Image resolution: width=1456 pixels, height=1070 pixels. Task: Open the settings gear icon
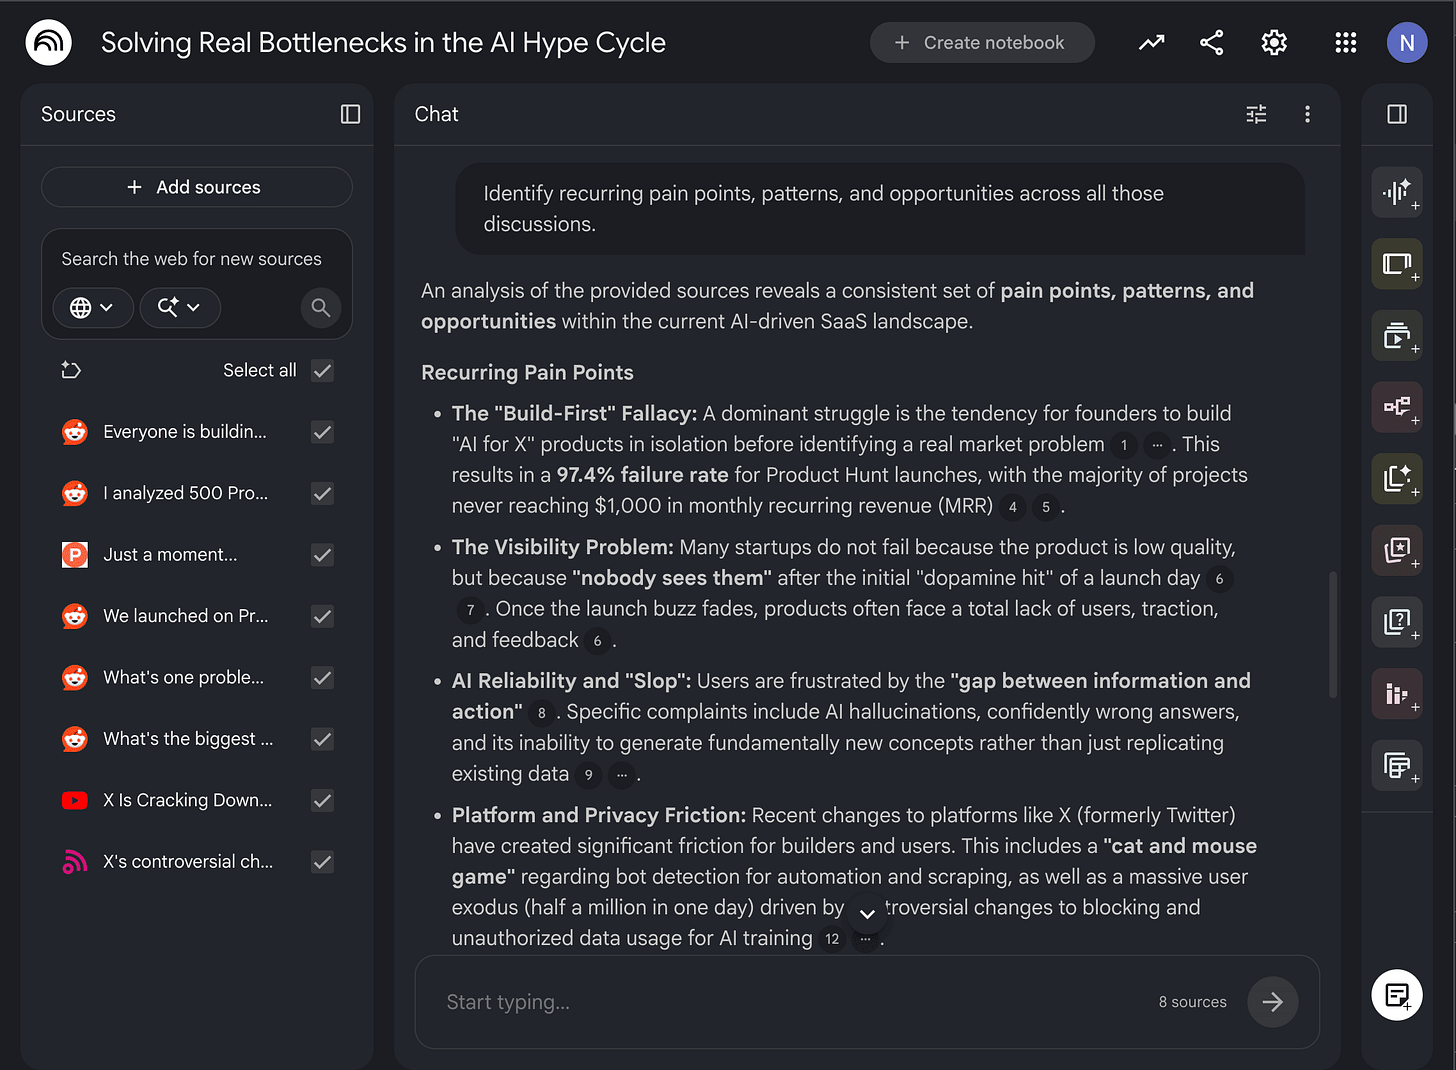pos(1274,42)
